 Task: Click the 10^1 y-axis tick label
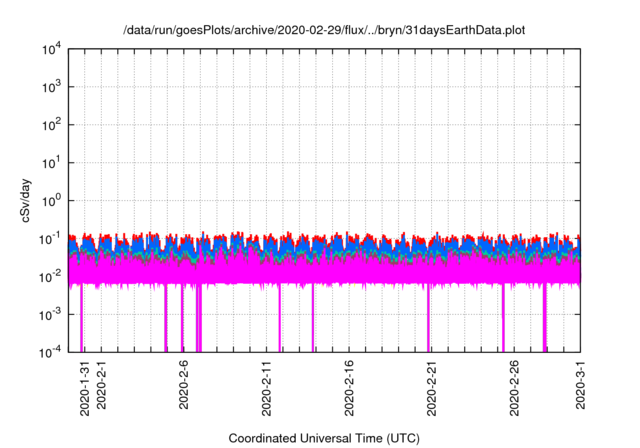(x=52, y=163)
